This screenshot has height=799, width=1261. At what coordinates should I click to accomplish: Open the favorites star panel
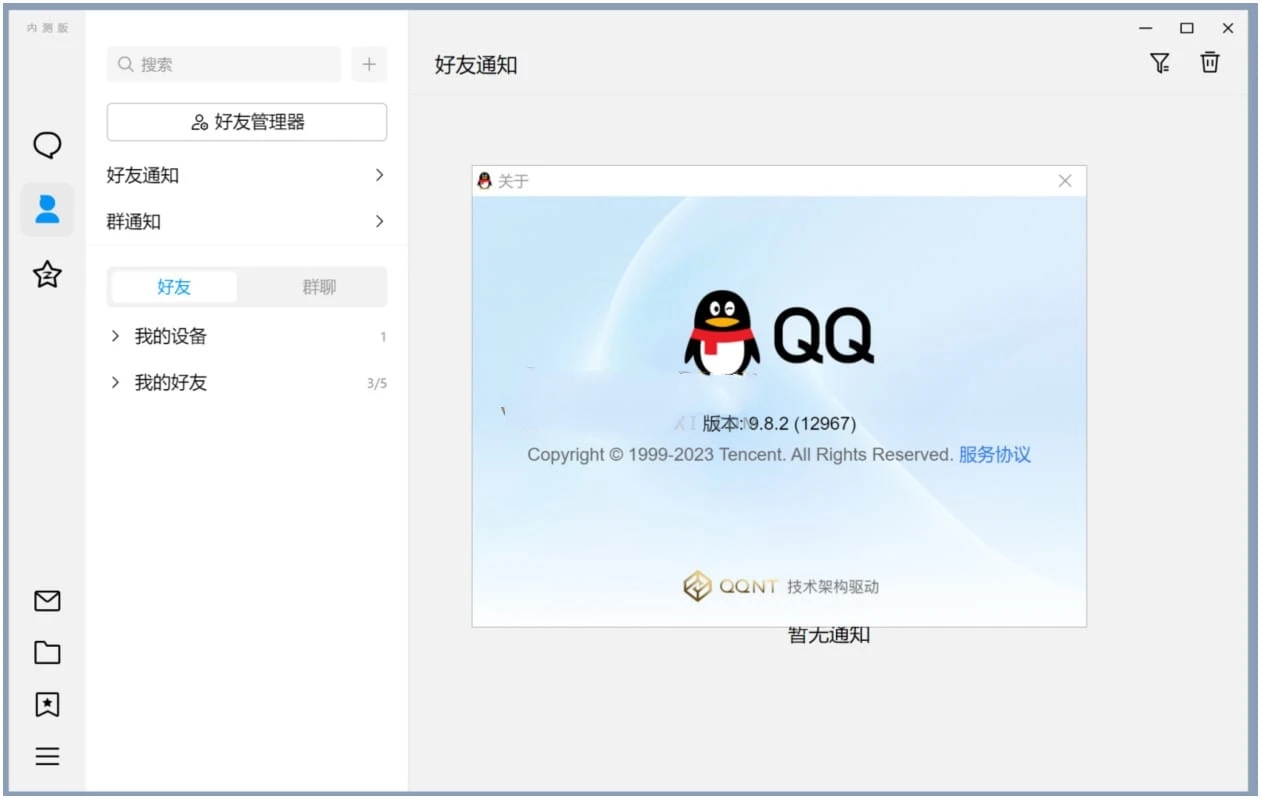click(x=46, y=275)
